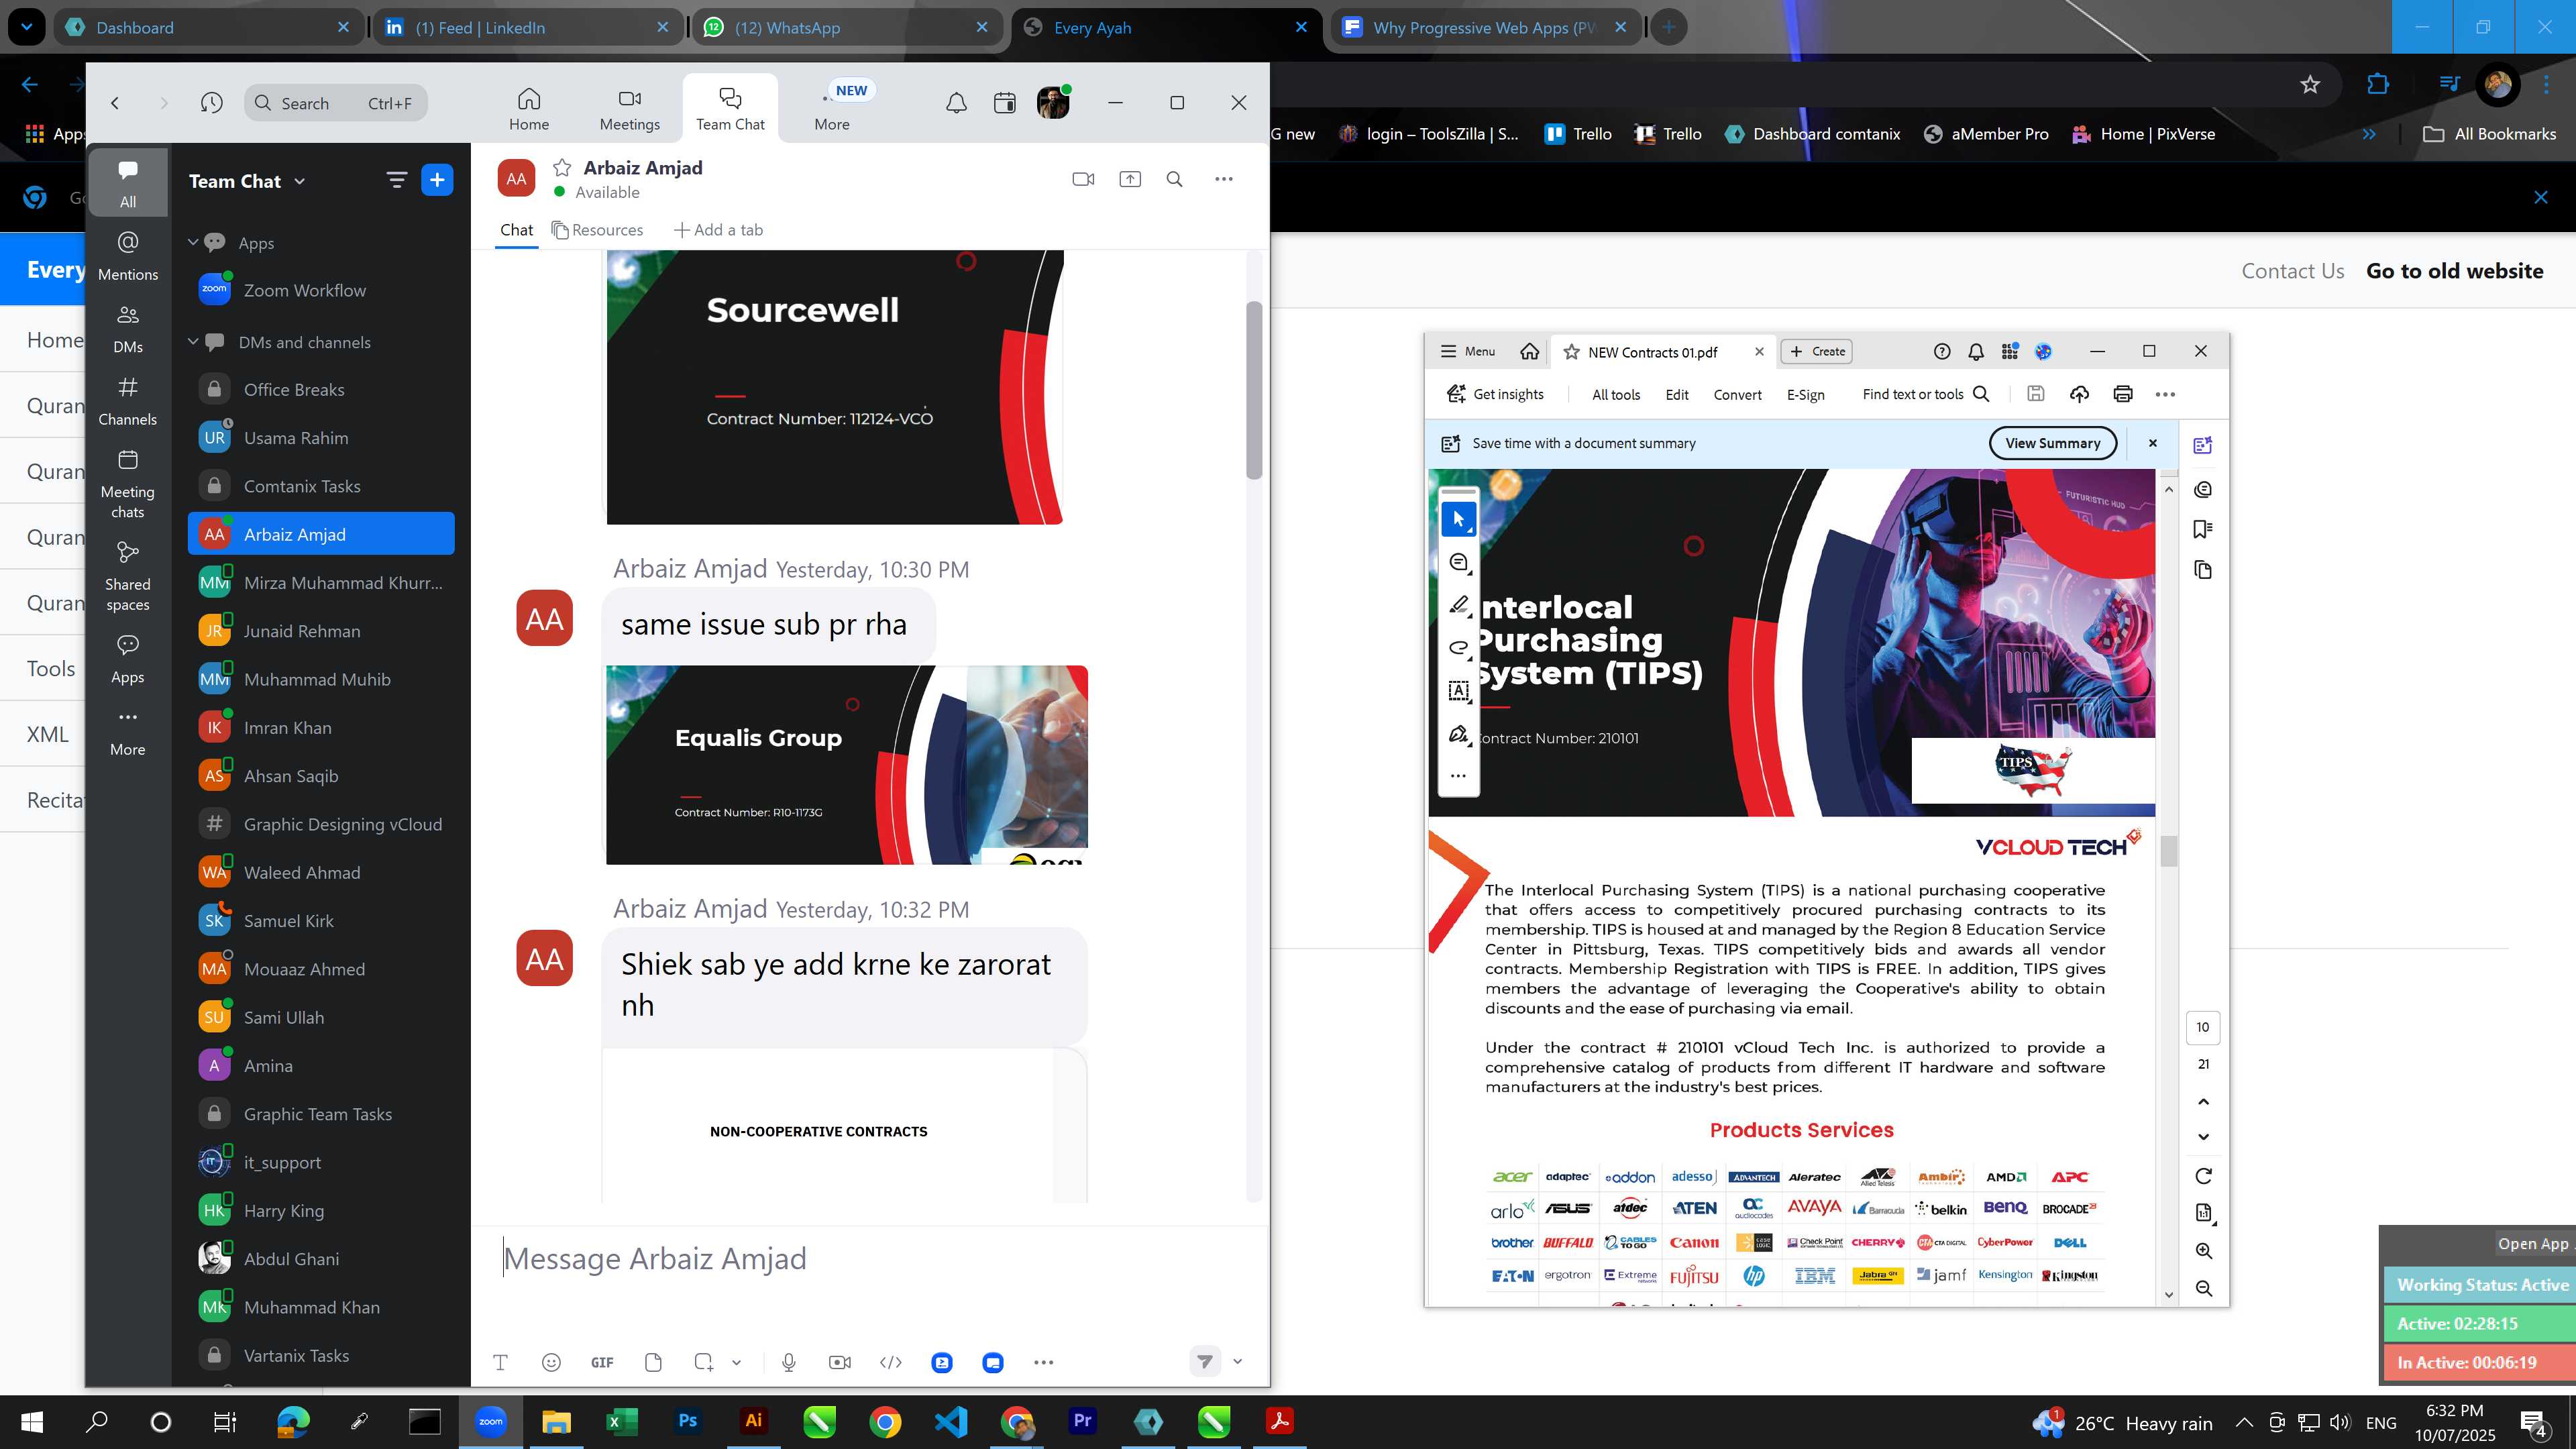Open the Resources tab in chat
The width and height of the screenshot is (2576, 1449).
[597, 230]
